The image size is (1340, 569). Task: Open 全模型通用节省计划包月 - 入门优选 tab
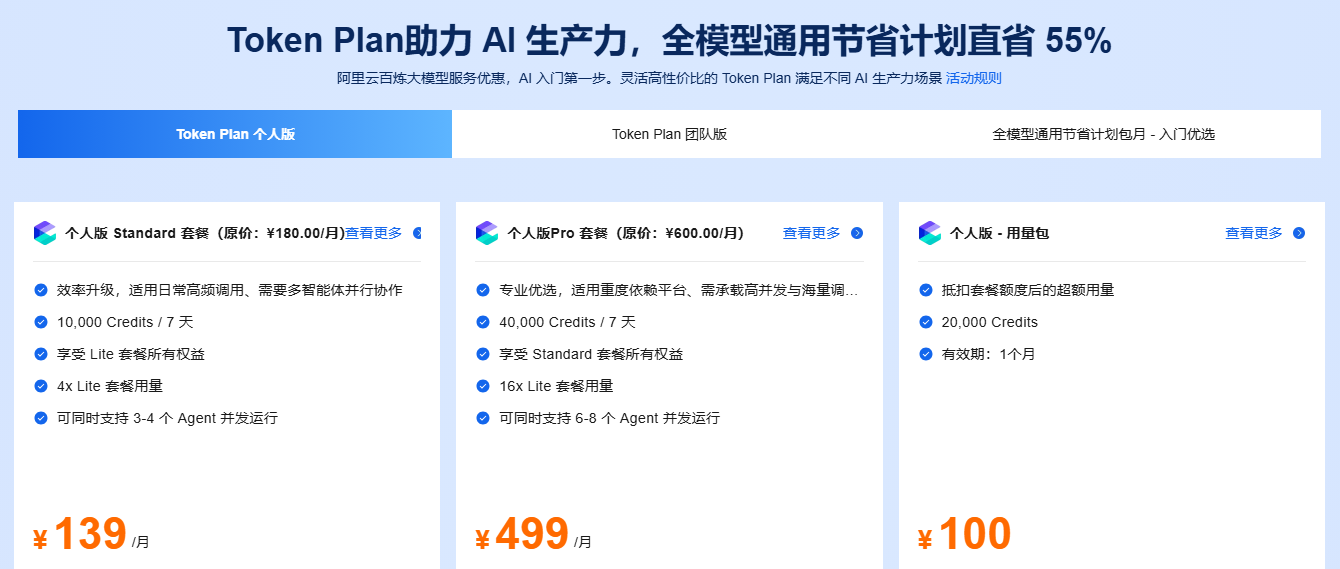(x=1104, y=134)
